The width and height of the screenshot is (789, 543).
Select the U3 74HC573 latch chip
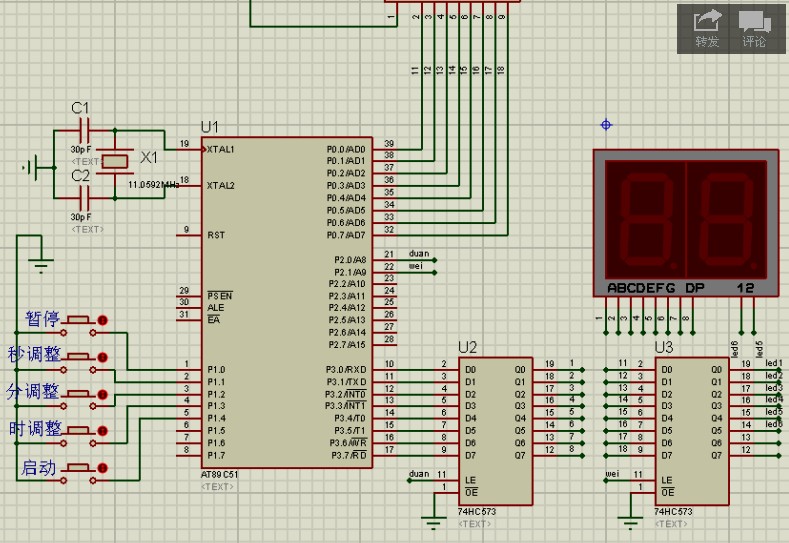point(692,430)
